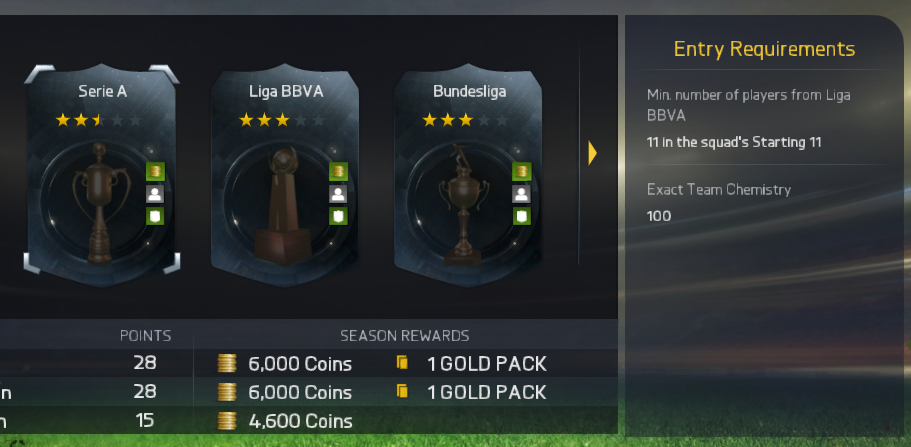
Task: Select the Bundesliga tournament card
Action: pos(468,175)
